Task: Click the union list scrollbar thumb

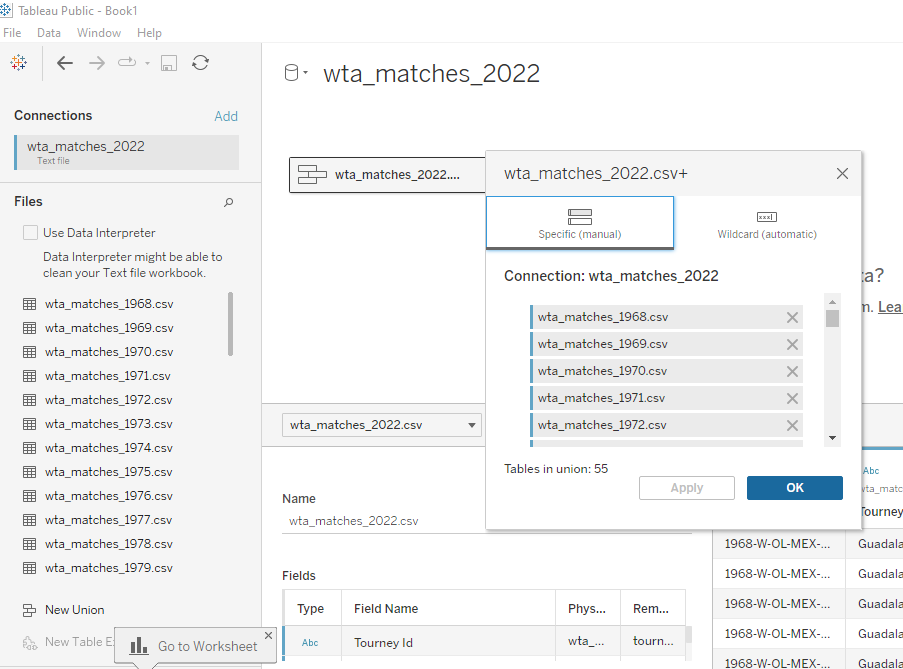Action: tap(832, 318)
